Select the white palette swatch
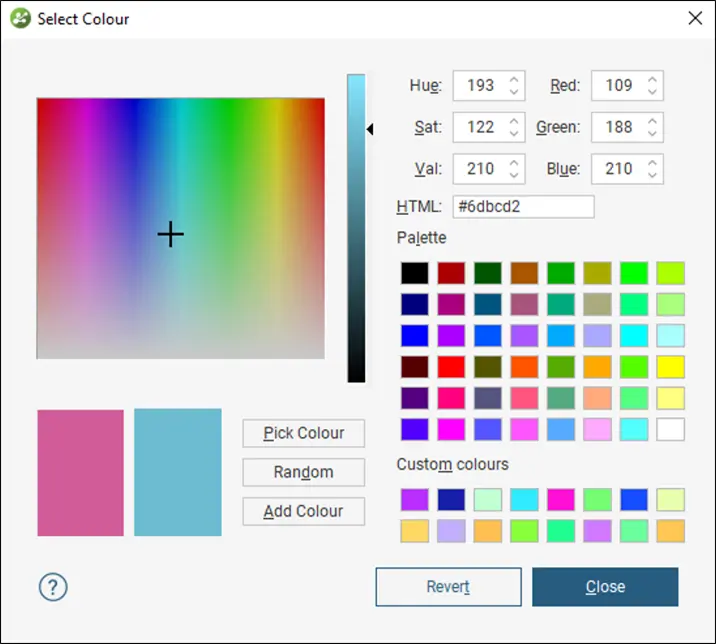This screenshot has height=644, width=716. coord(670,429)
